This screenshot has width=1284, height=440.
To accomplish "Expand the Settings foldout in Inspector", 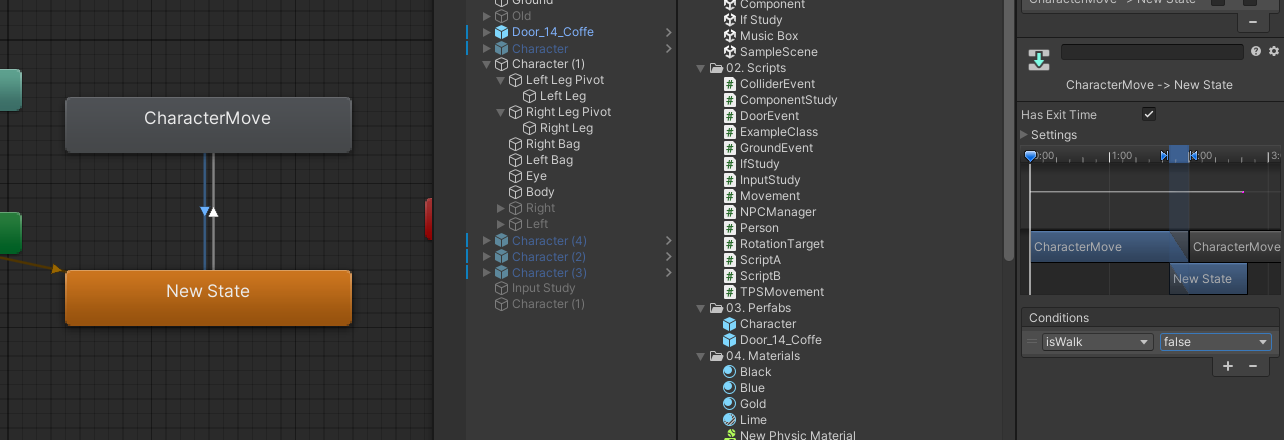I will tap(1024, 135).
